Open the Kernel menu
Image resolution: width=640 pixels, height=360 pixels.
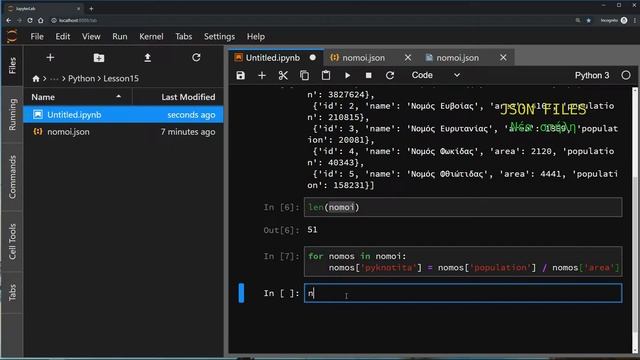[x=151, y=37]
